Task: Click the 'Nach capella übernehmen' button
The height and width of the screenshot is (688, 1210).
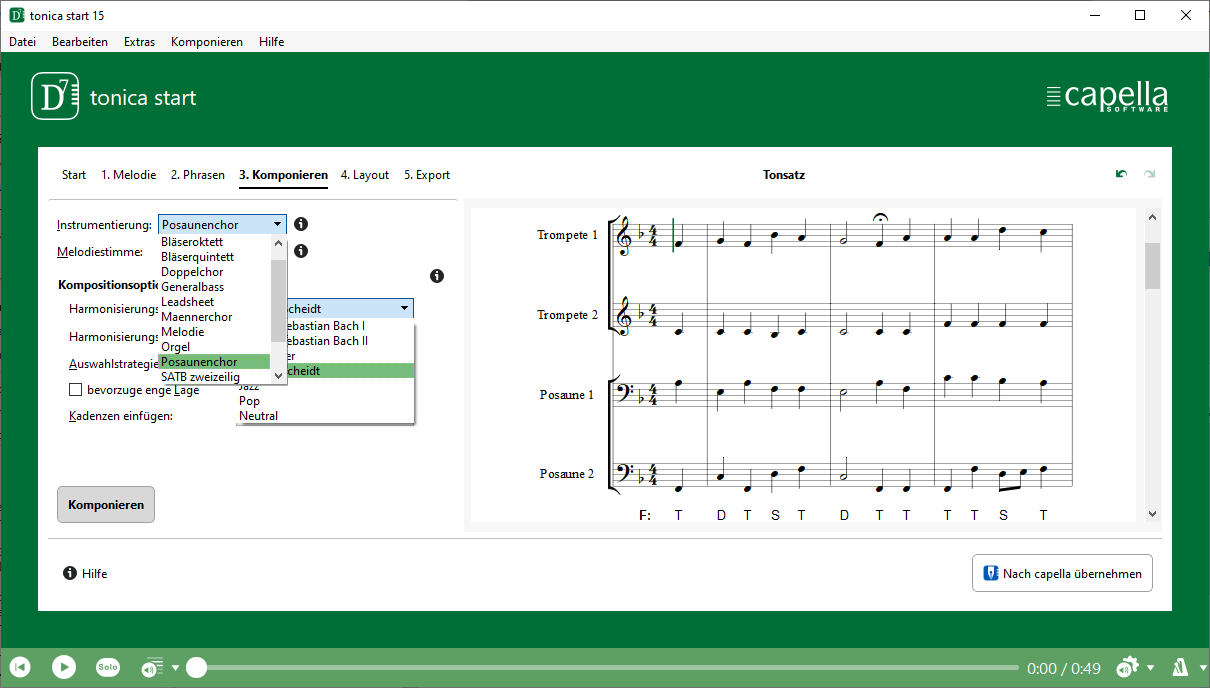Action: click(1062, 574)
